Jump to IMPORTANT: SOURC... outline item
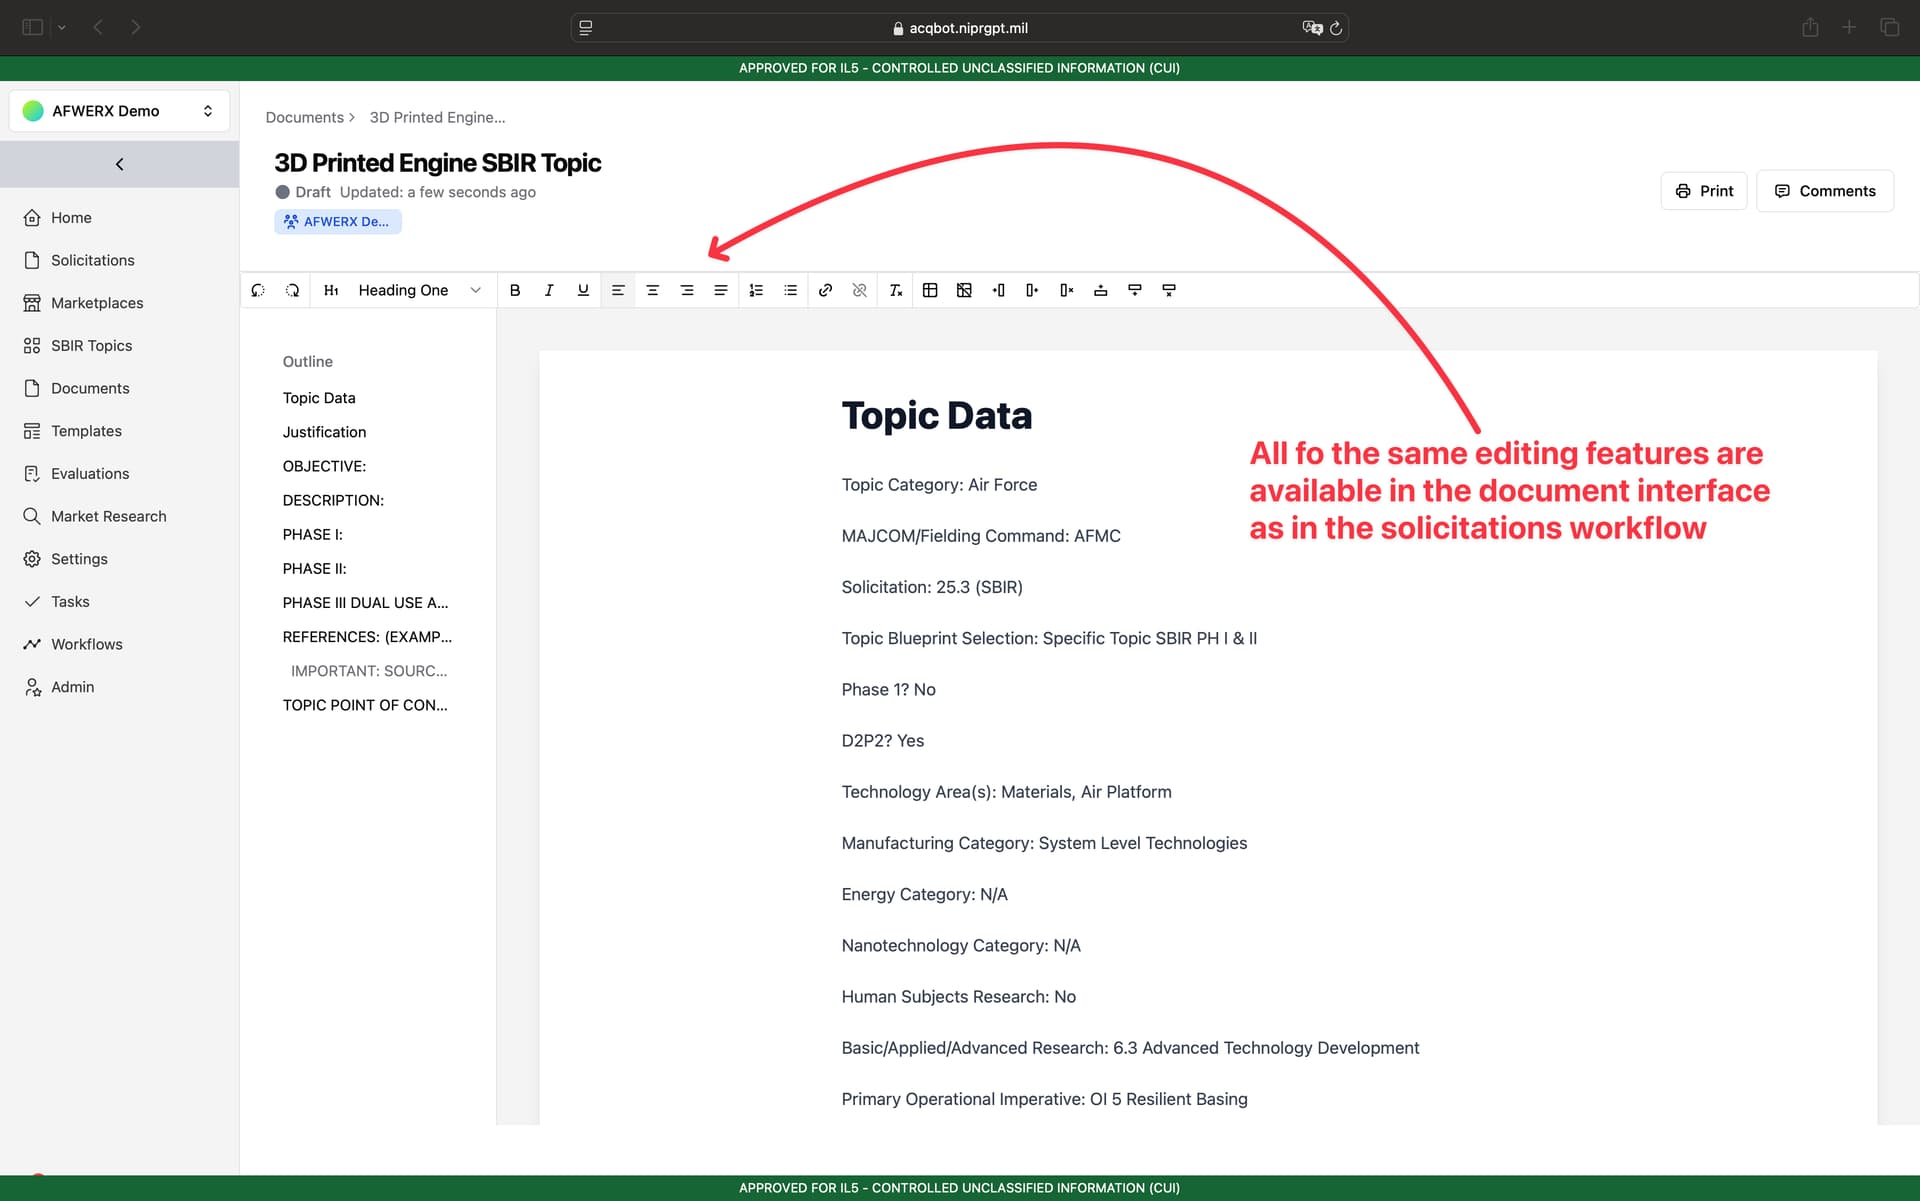 (369, 671)
